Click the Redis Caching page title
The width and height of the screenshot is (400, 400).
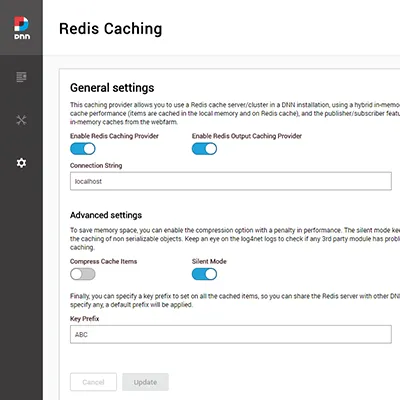[111, 29]
